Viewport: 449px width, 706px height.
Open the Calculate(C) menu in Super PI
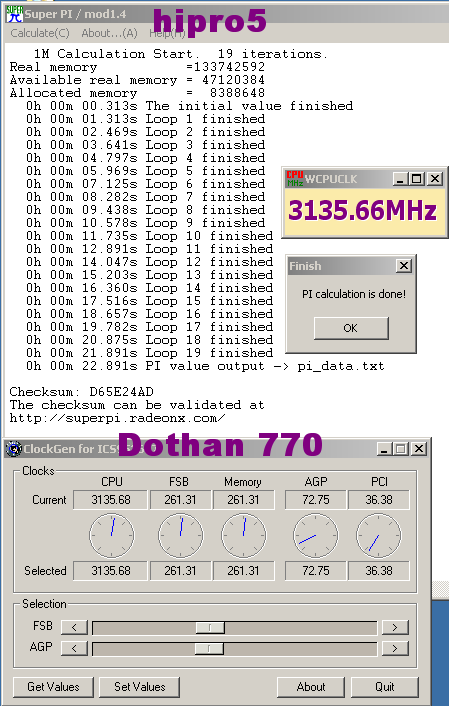(x=40, y=33)
